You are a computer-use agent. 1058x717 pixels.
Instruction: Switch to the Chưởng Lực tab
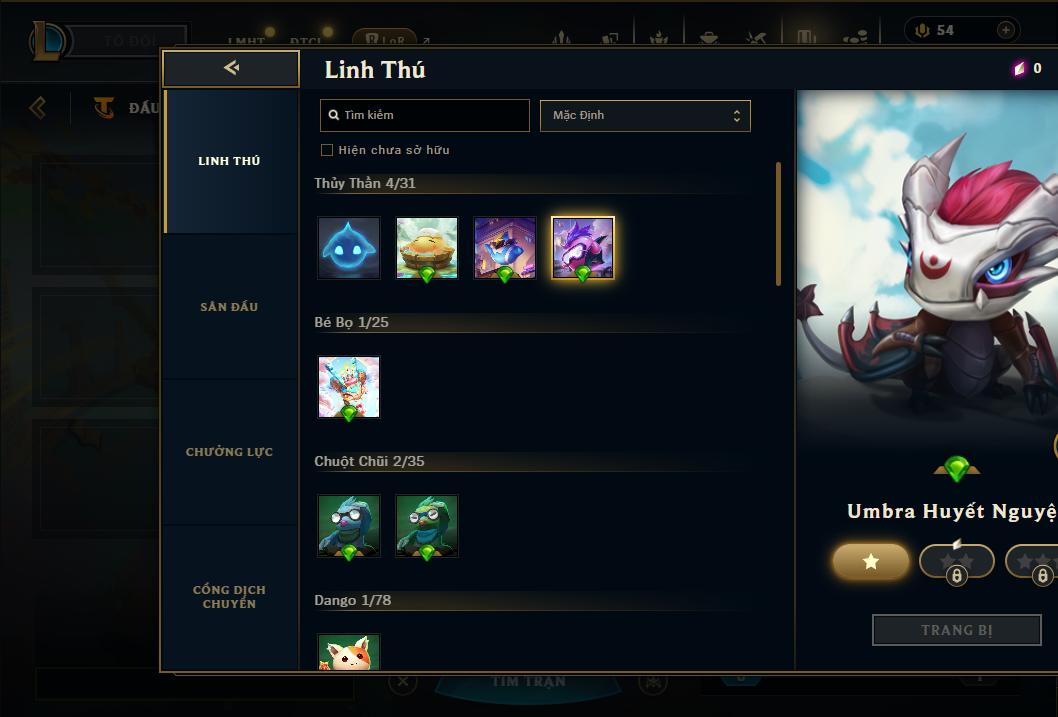tap(229, 452)
